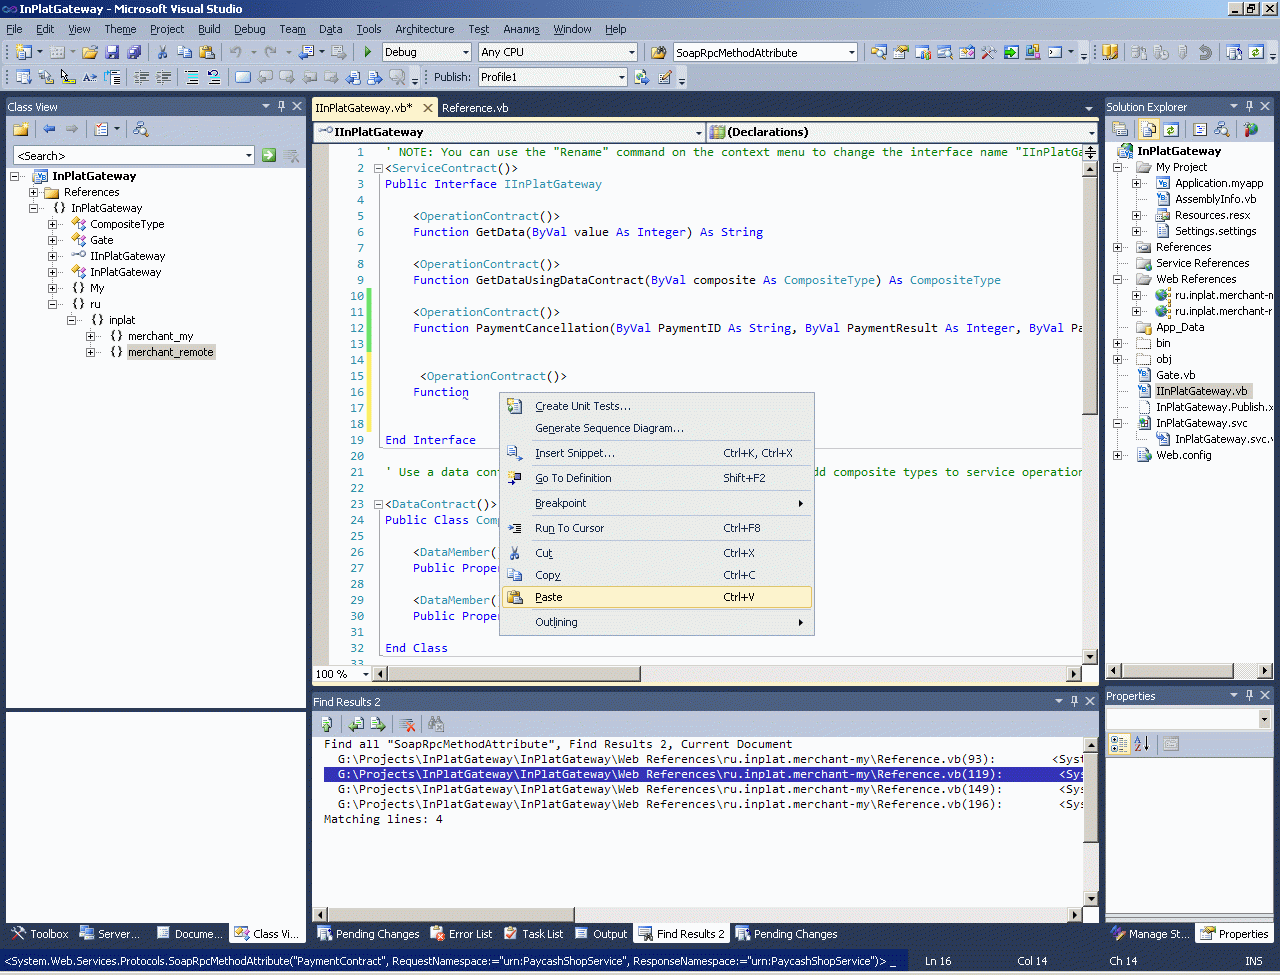
Task: Click the Save All toolbar icon
Action: tap(134, 52)
